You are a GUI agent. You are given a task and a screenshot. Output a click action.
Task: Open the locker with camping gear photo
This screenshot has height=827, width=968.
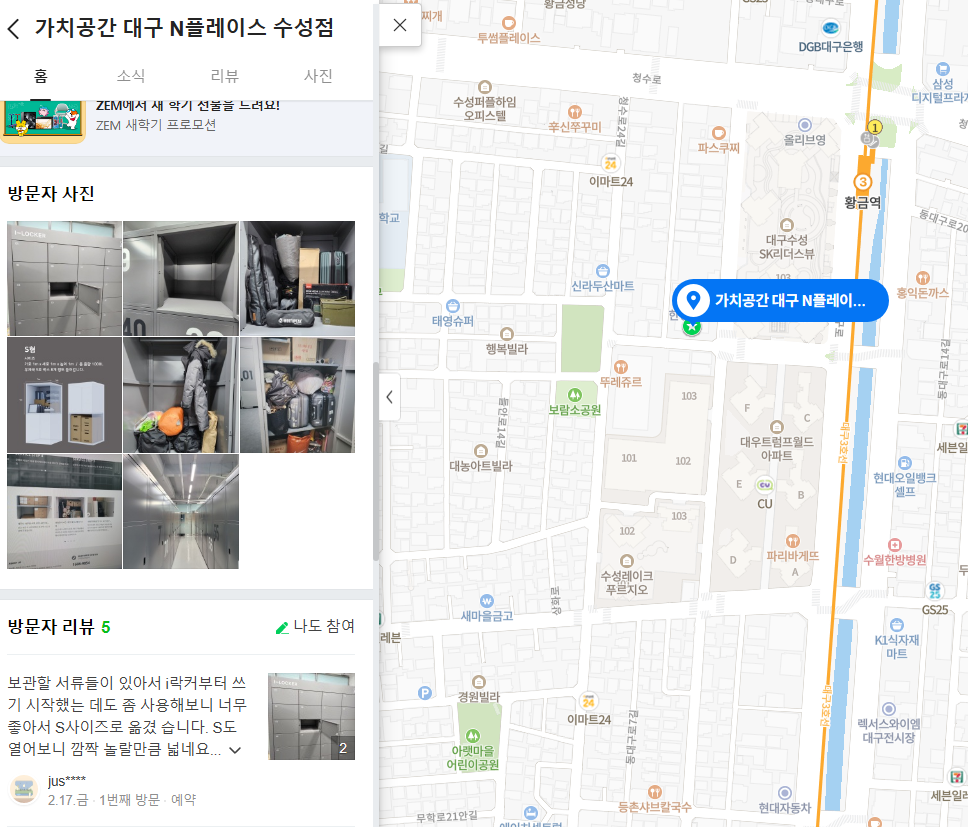tap(298, 278)
